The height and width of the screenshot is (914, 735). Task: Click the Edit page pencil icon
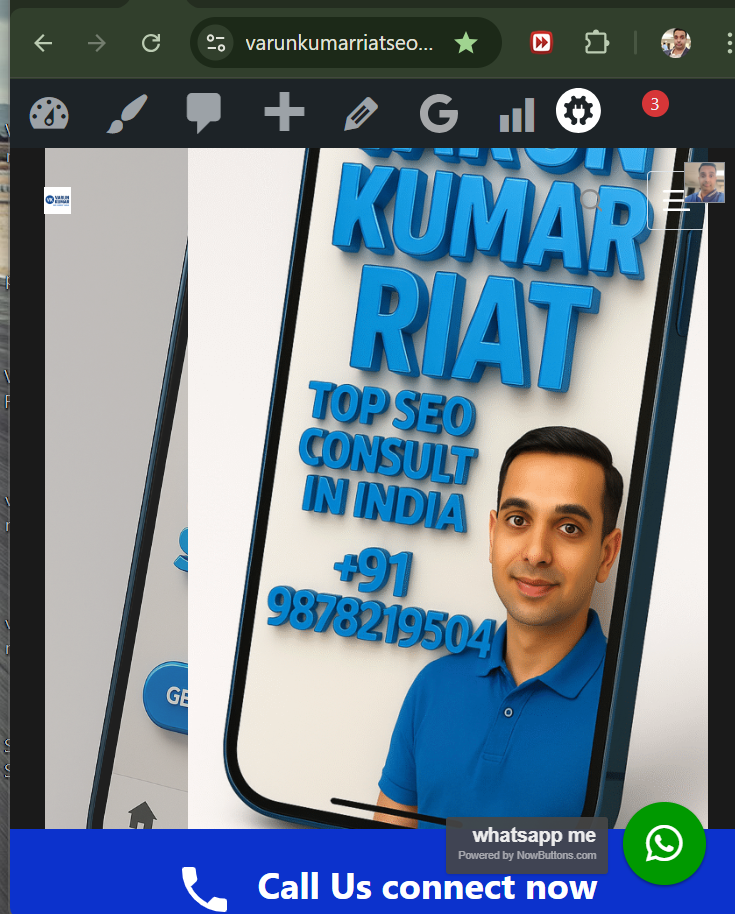tap(361, 113)
